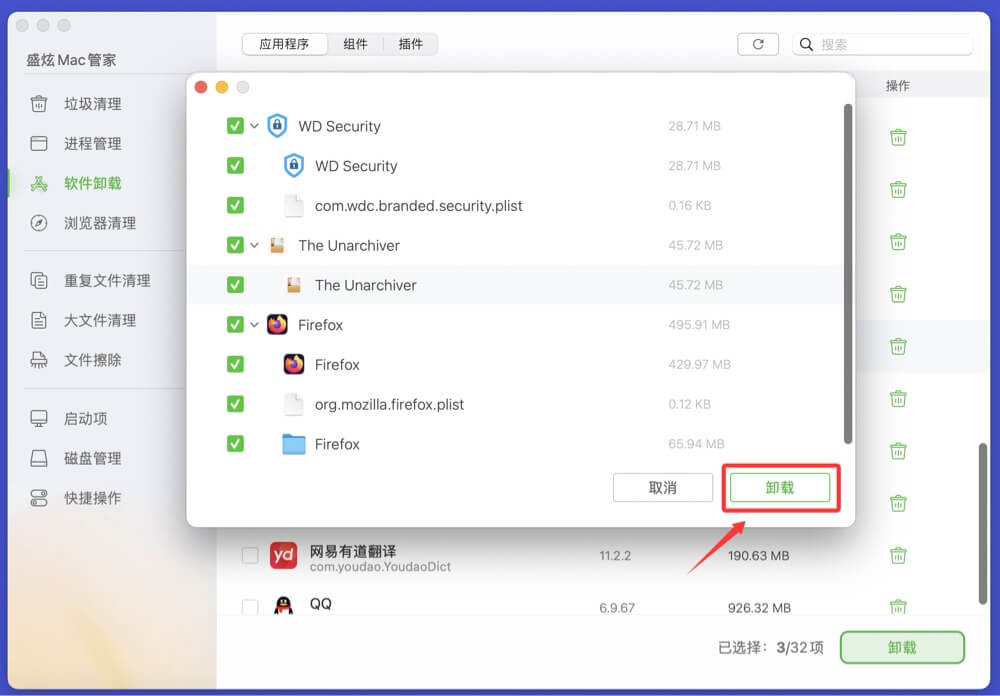Collapse the WD Security group
The width and height of the screenshot is (1000, 696).
253,125
